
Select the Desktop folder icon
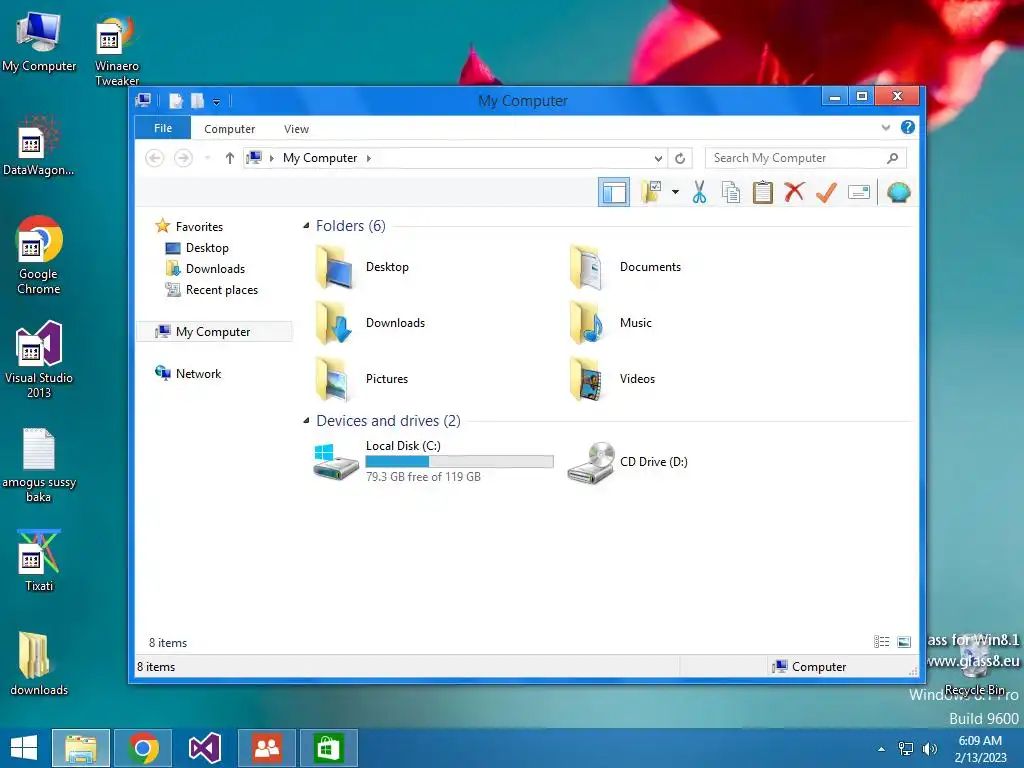(335, 267)
